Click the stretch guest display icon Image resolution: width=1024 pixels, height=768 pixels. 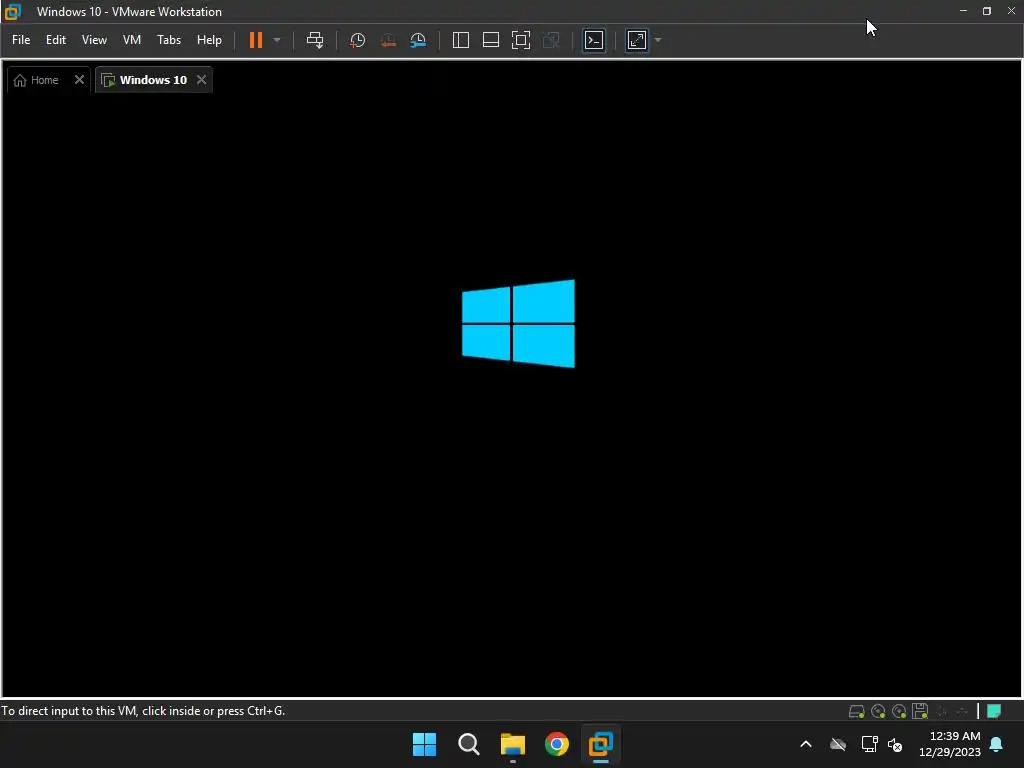pos(637,40)
